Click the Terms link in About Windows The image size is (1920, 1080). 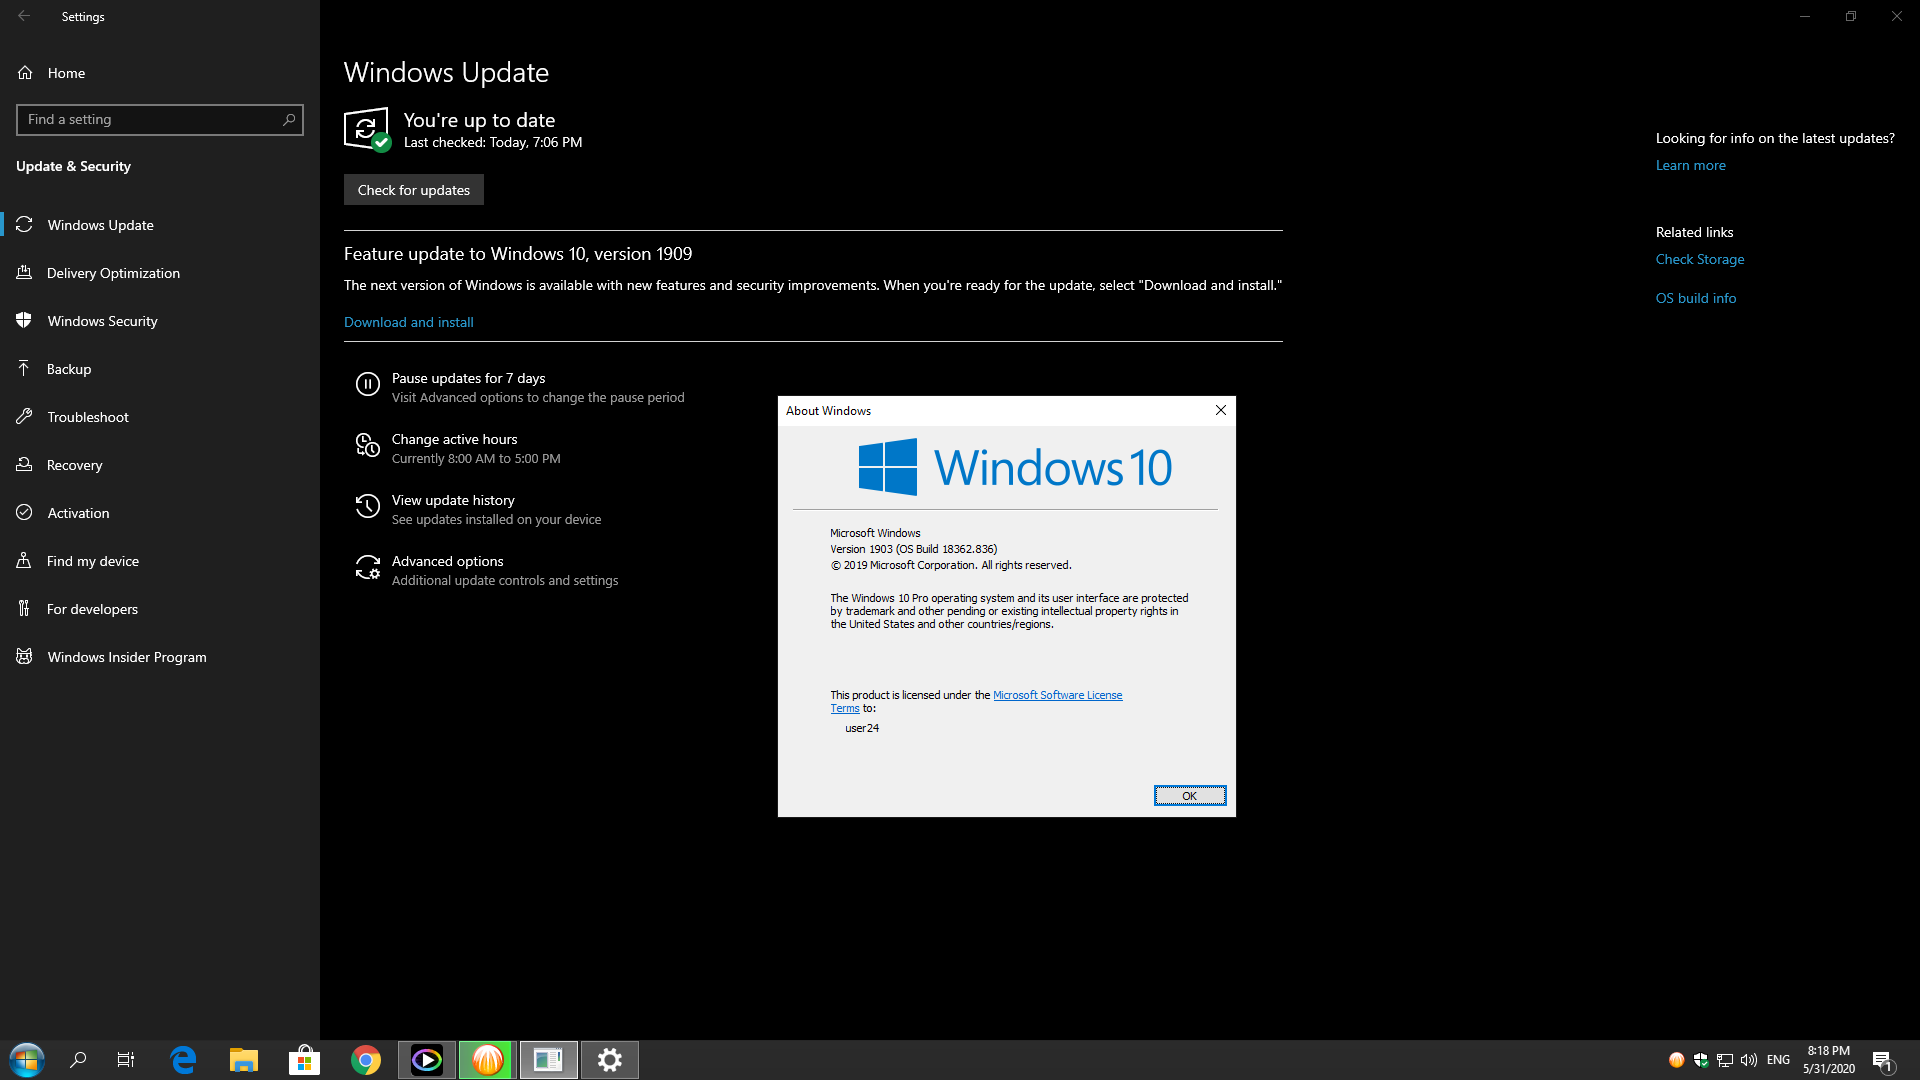[x=844, y=708]
